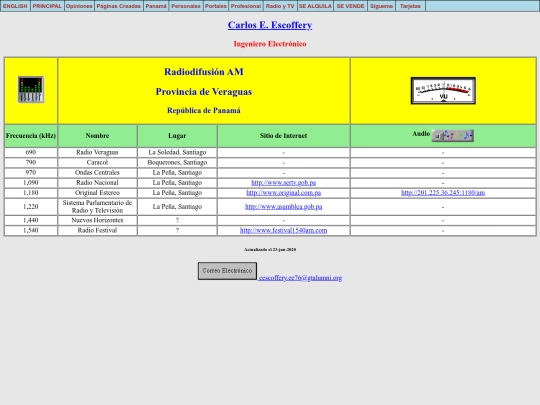Click the Nombre column header

pos(97,136)
